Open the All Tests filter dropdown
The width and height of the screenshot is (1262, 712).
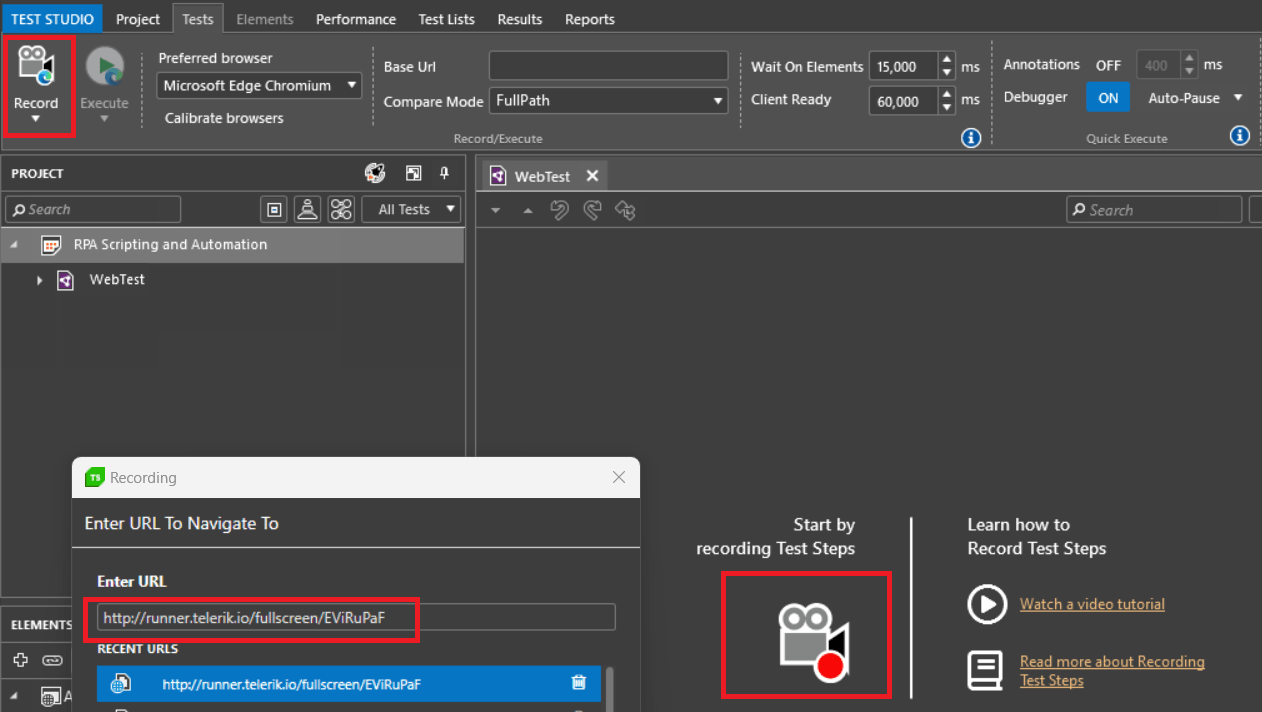412,209
